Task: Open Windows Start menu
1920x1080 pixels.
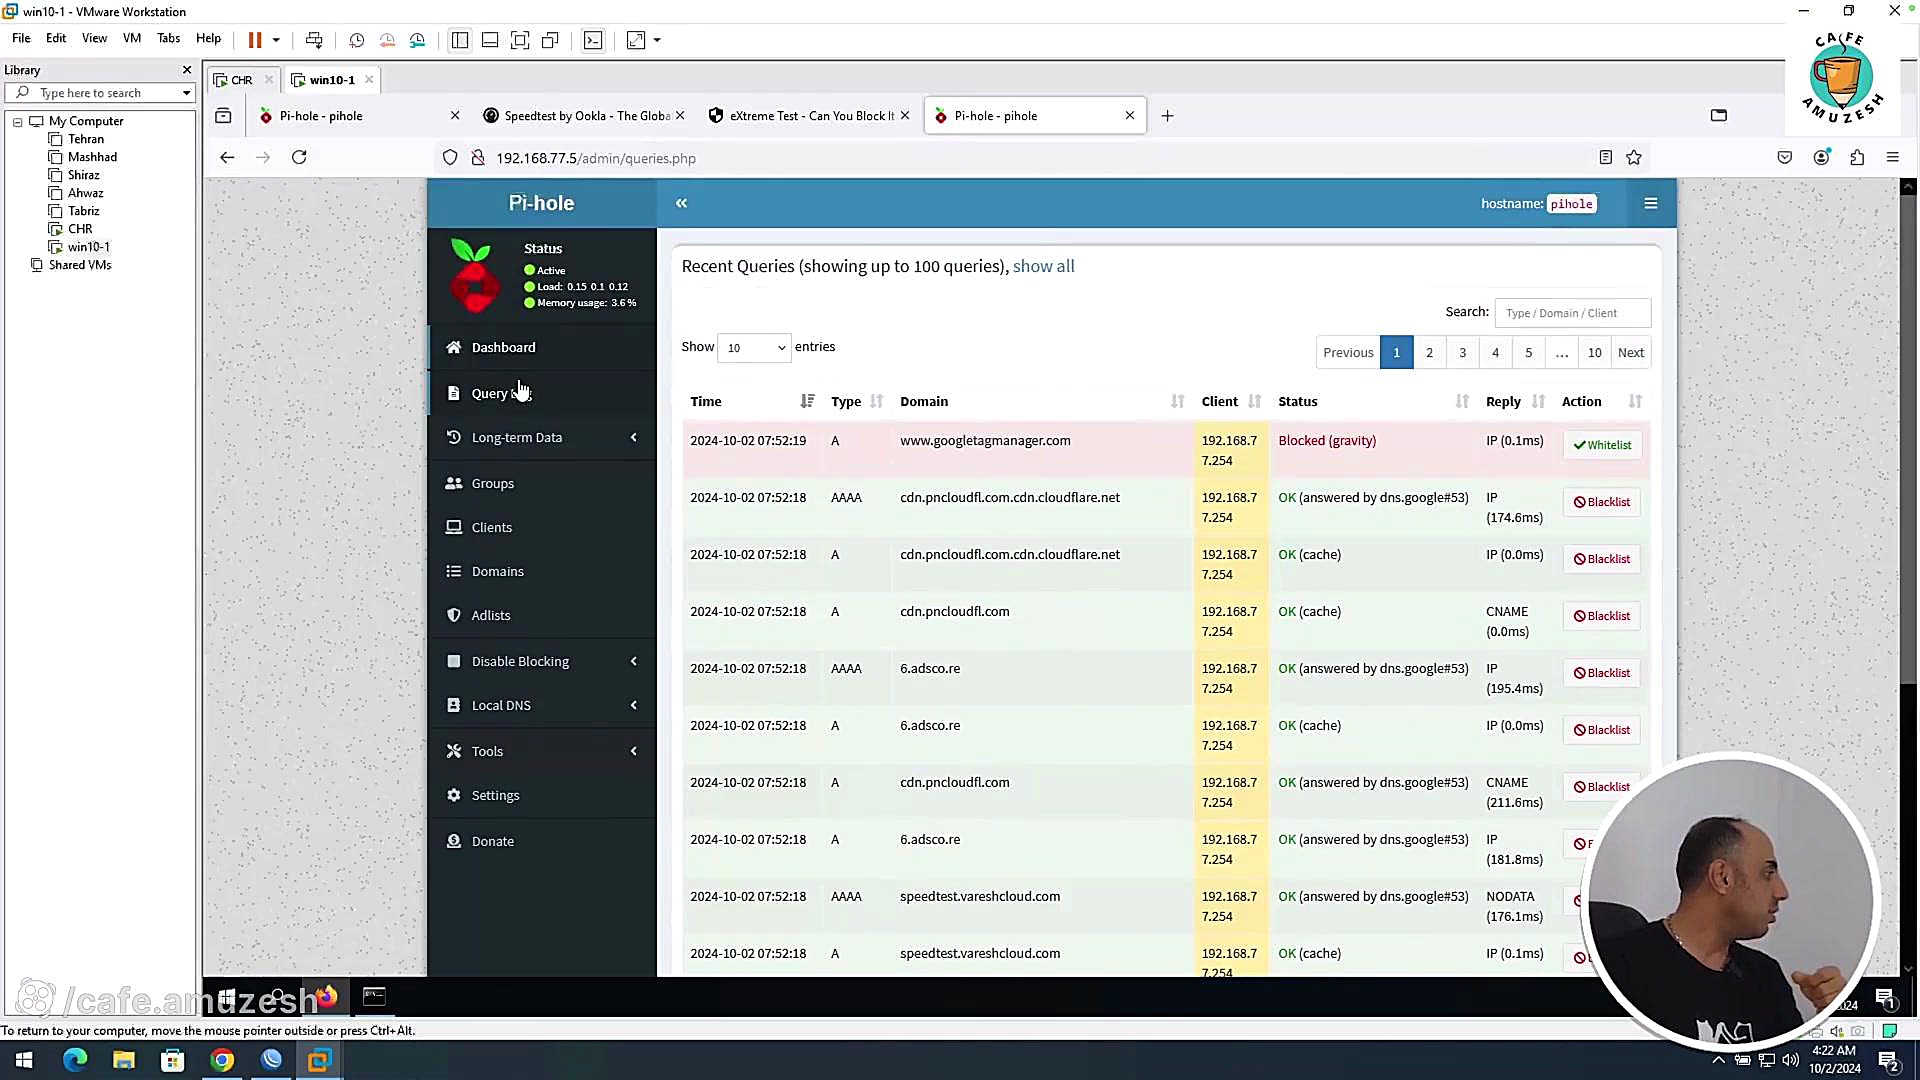Action: click(24, 1060)
